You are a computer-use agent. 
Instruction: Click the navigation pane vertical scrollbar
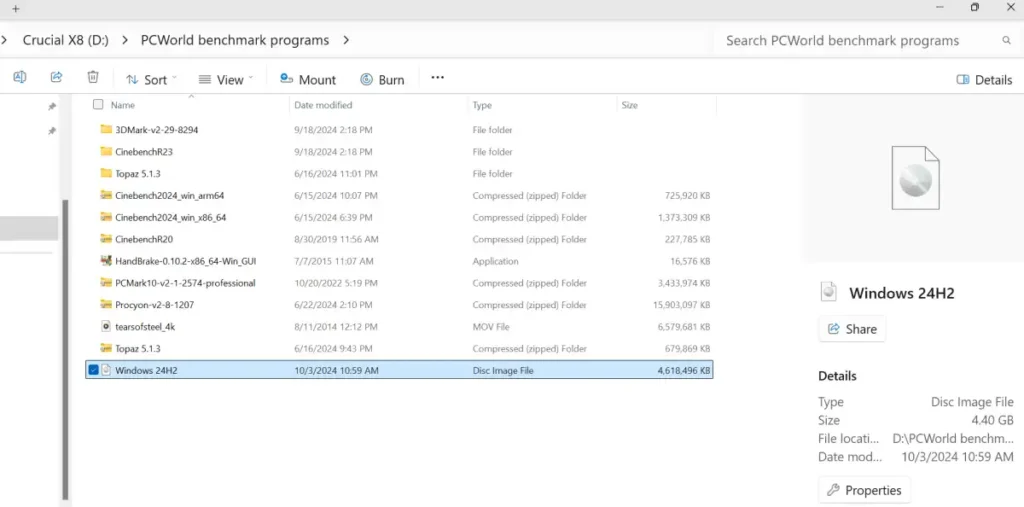pyautogui.click(x=65, y=350)
